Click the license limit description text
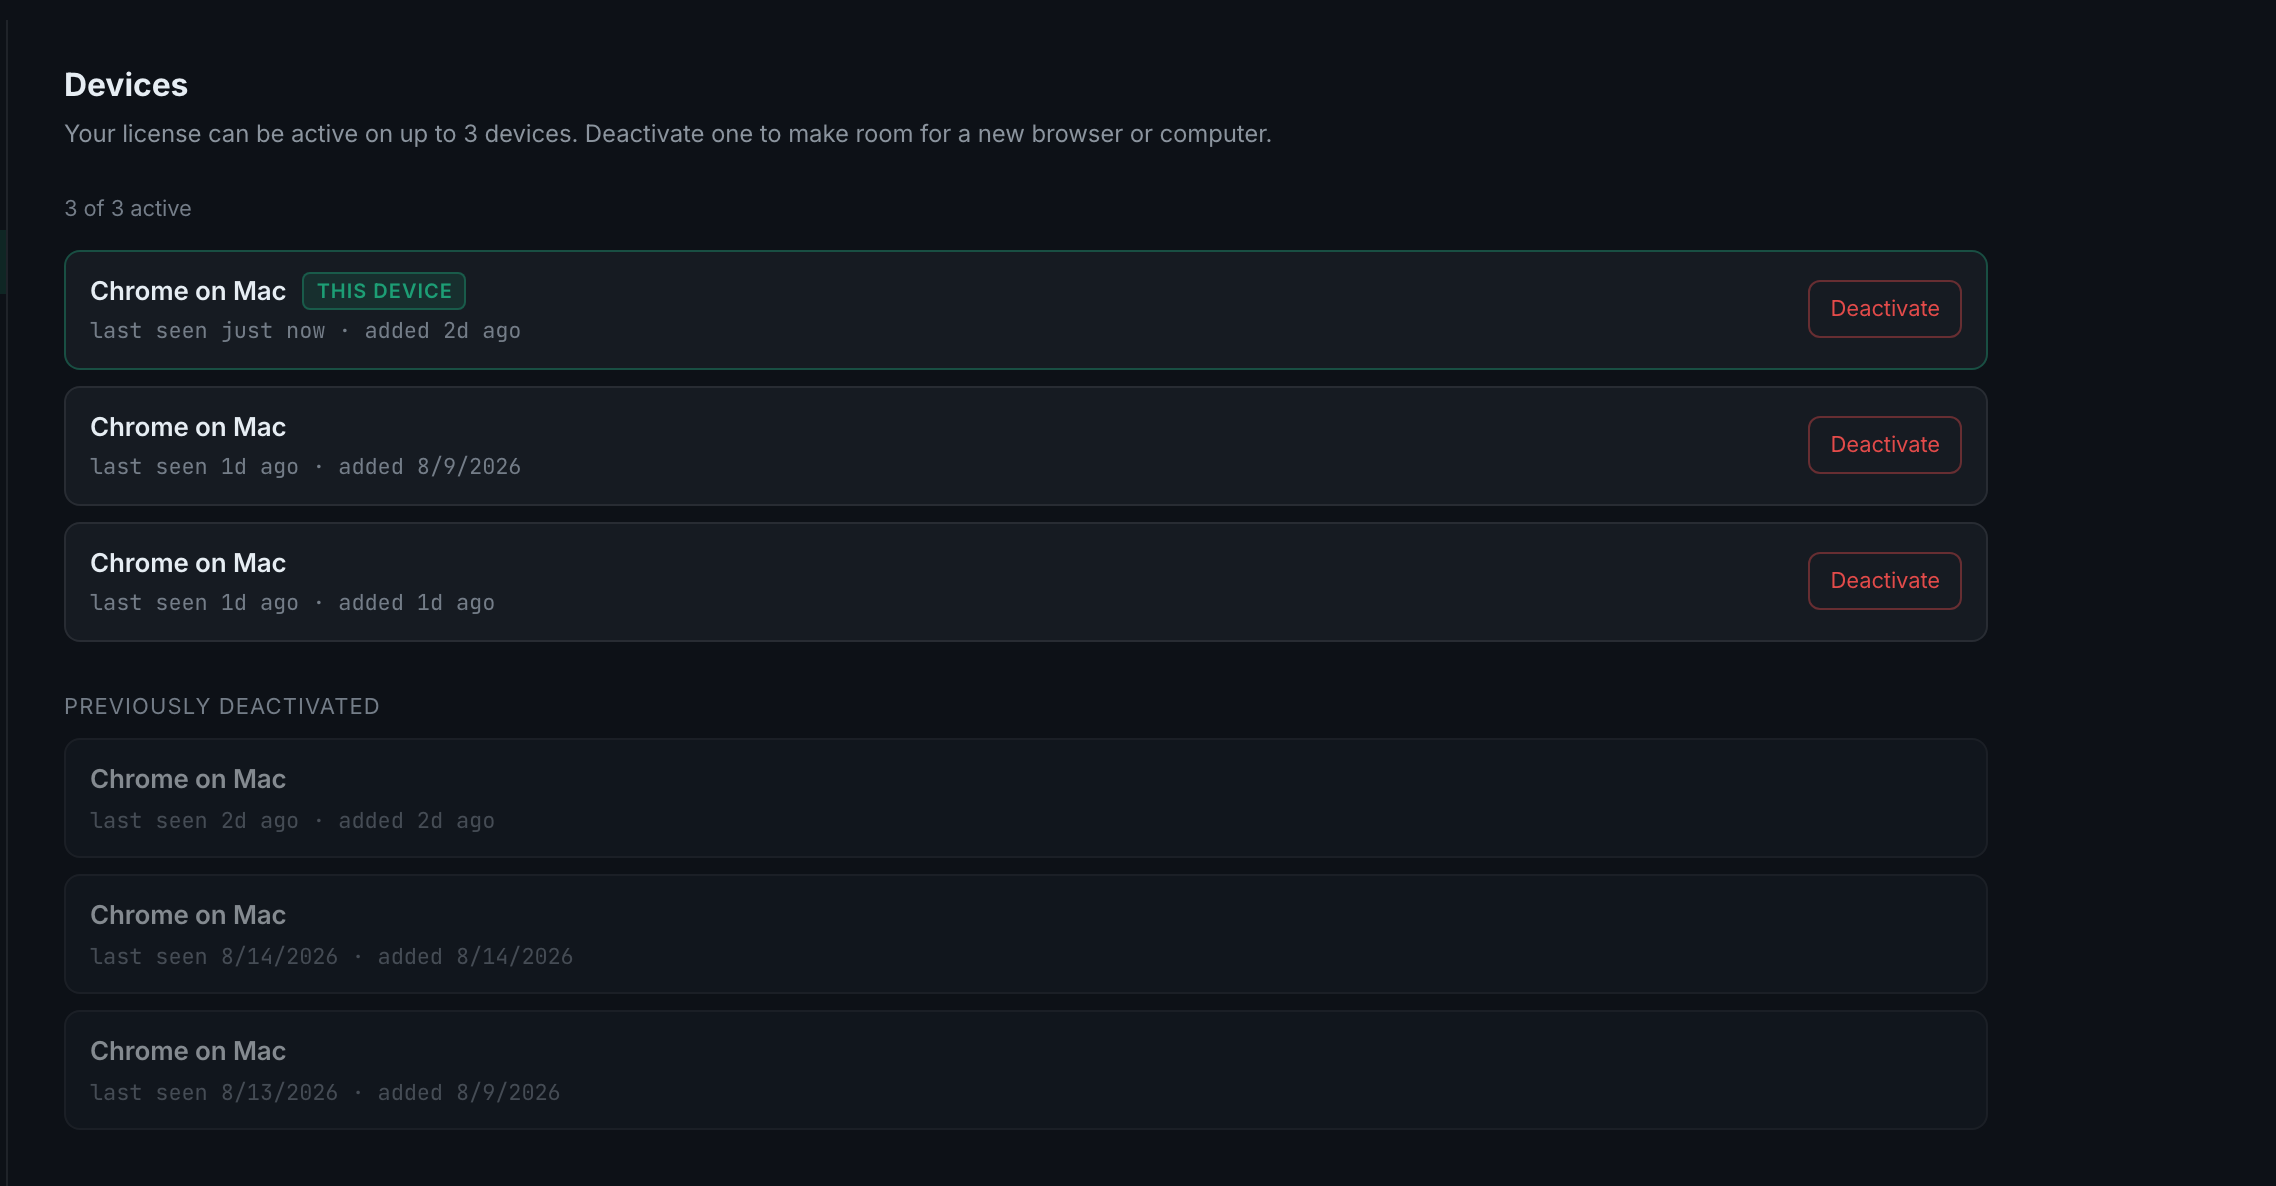This screenshot has width=2276, height=1186. point(668,134)
